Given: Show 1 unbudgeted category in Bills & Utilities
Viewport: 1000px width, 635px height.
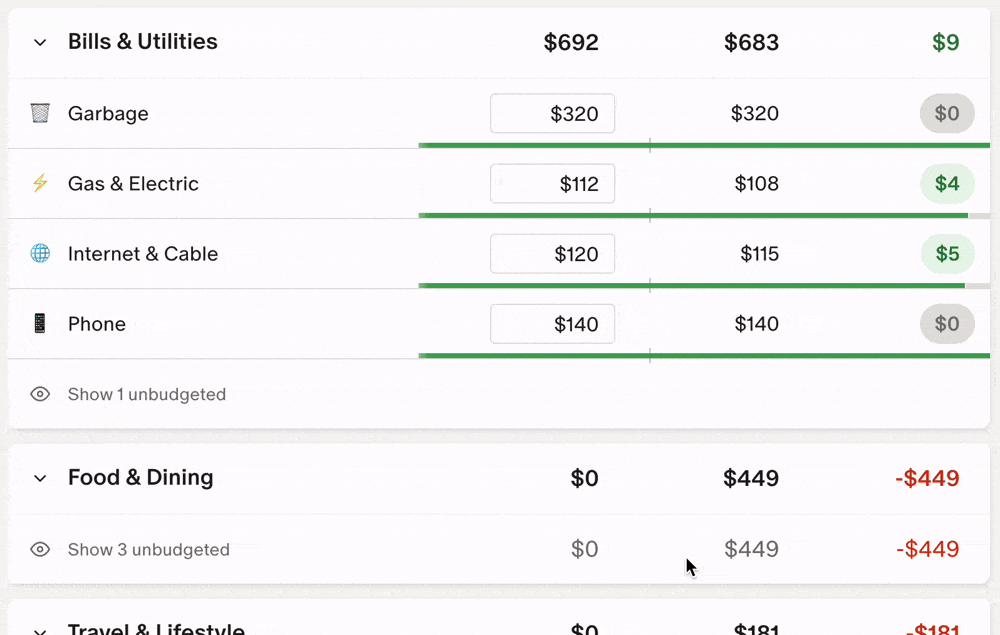Looking at the screenshot, I should (x=146, y=394).
